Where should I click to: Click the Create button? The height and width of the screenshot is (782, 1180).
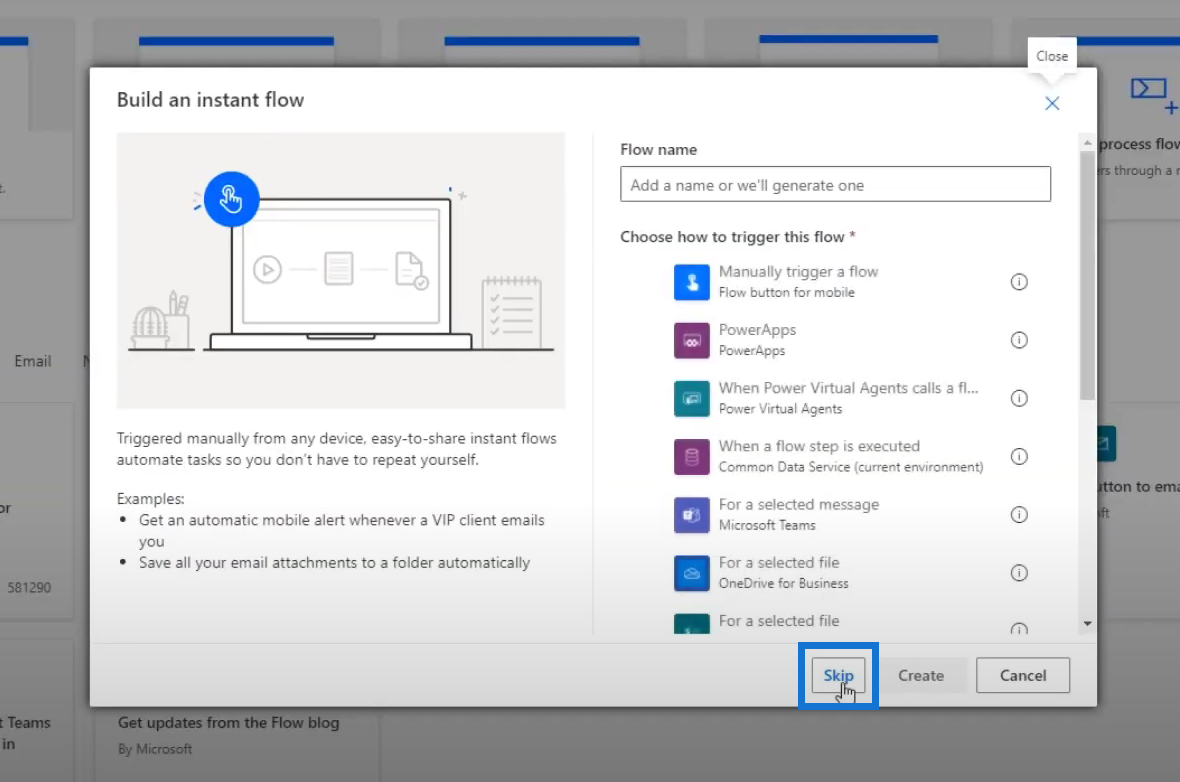[920, 675]
